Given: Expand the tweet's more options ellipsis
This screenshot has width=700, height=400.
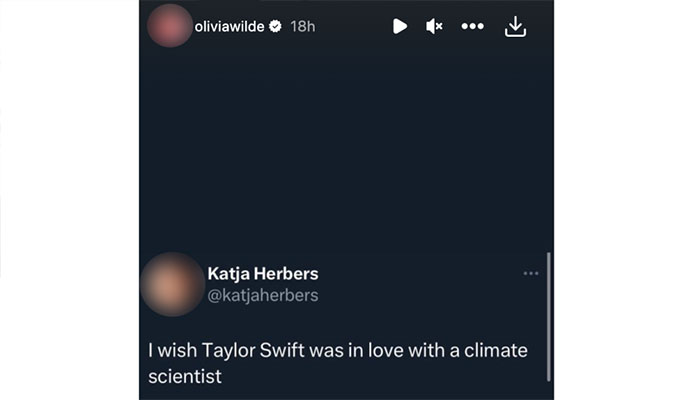Looking at the screenshot, I should (530, 273).
